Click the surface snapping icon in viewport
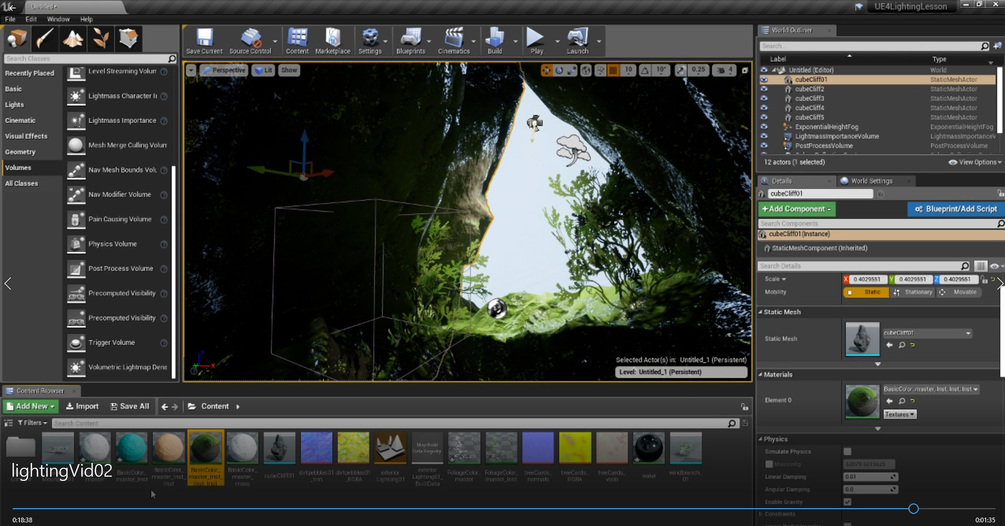The width and height of the screenshot is (1005, 526). pos(601,70)
